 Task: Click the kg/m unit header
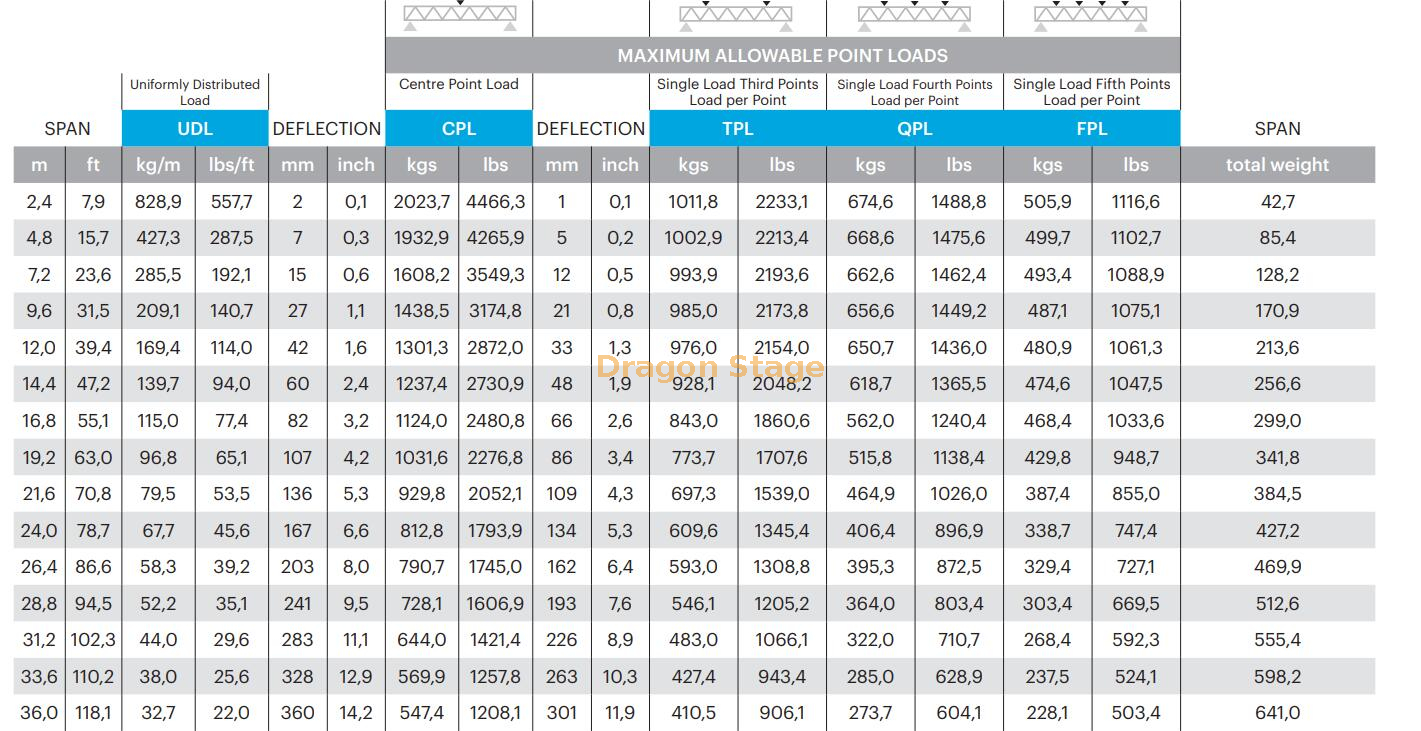(x=158, y=165)
